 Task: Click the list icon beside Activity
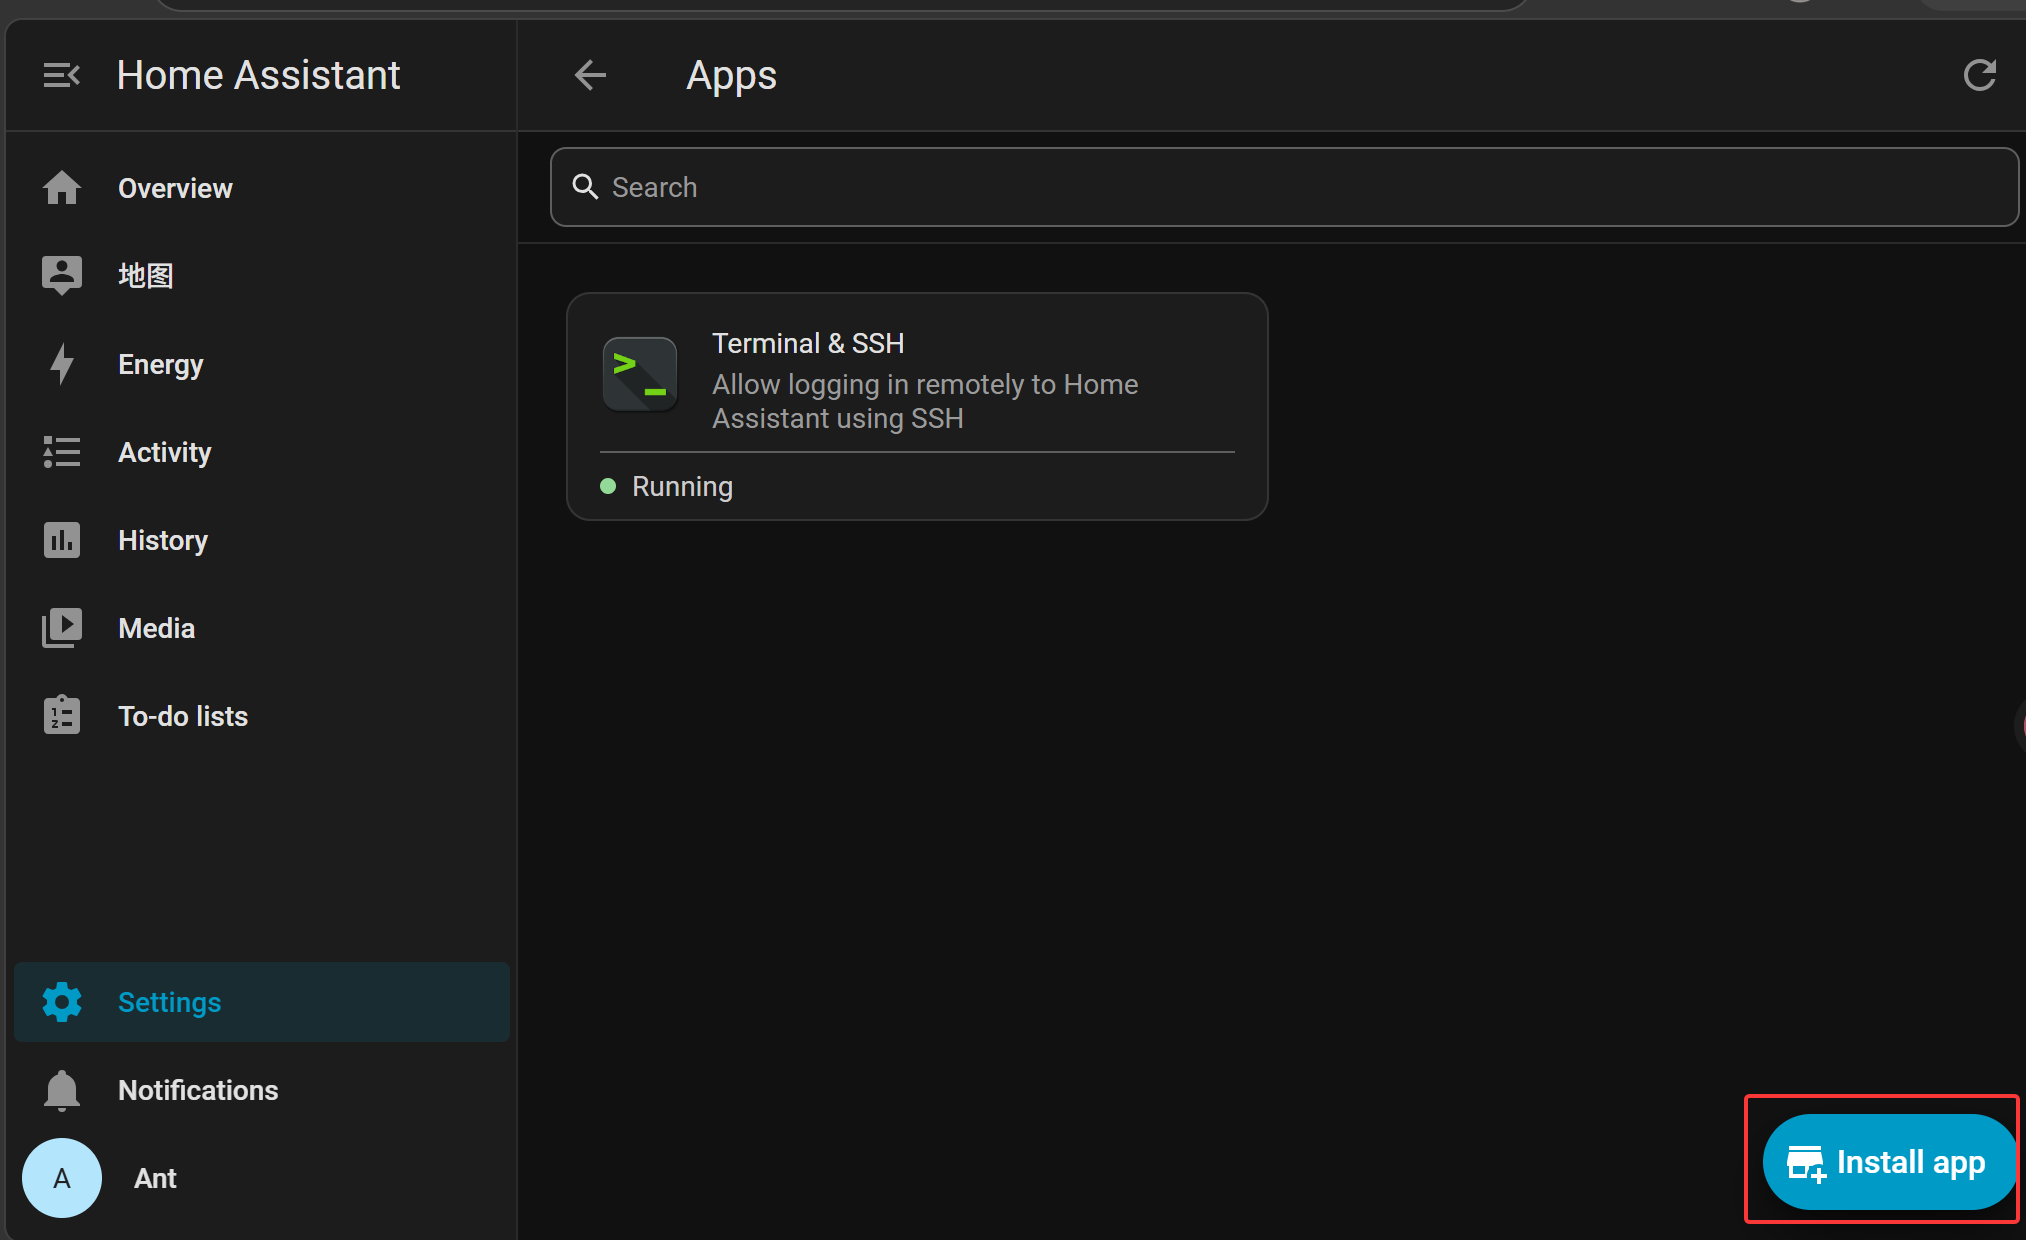pyautogui.click(x=62, y=452)
